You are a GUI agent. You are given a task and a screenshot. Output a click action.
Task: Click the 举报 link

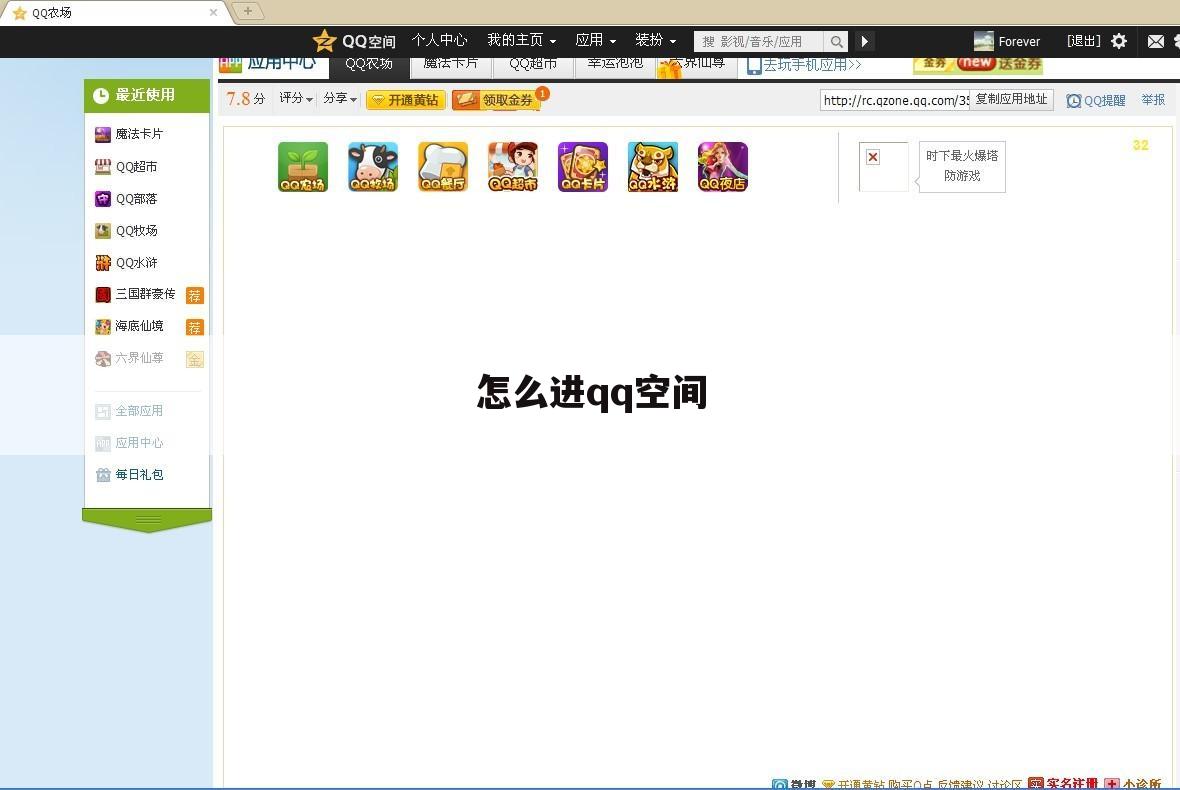point(1153,99)
